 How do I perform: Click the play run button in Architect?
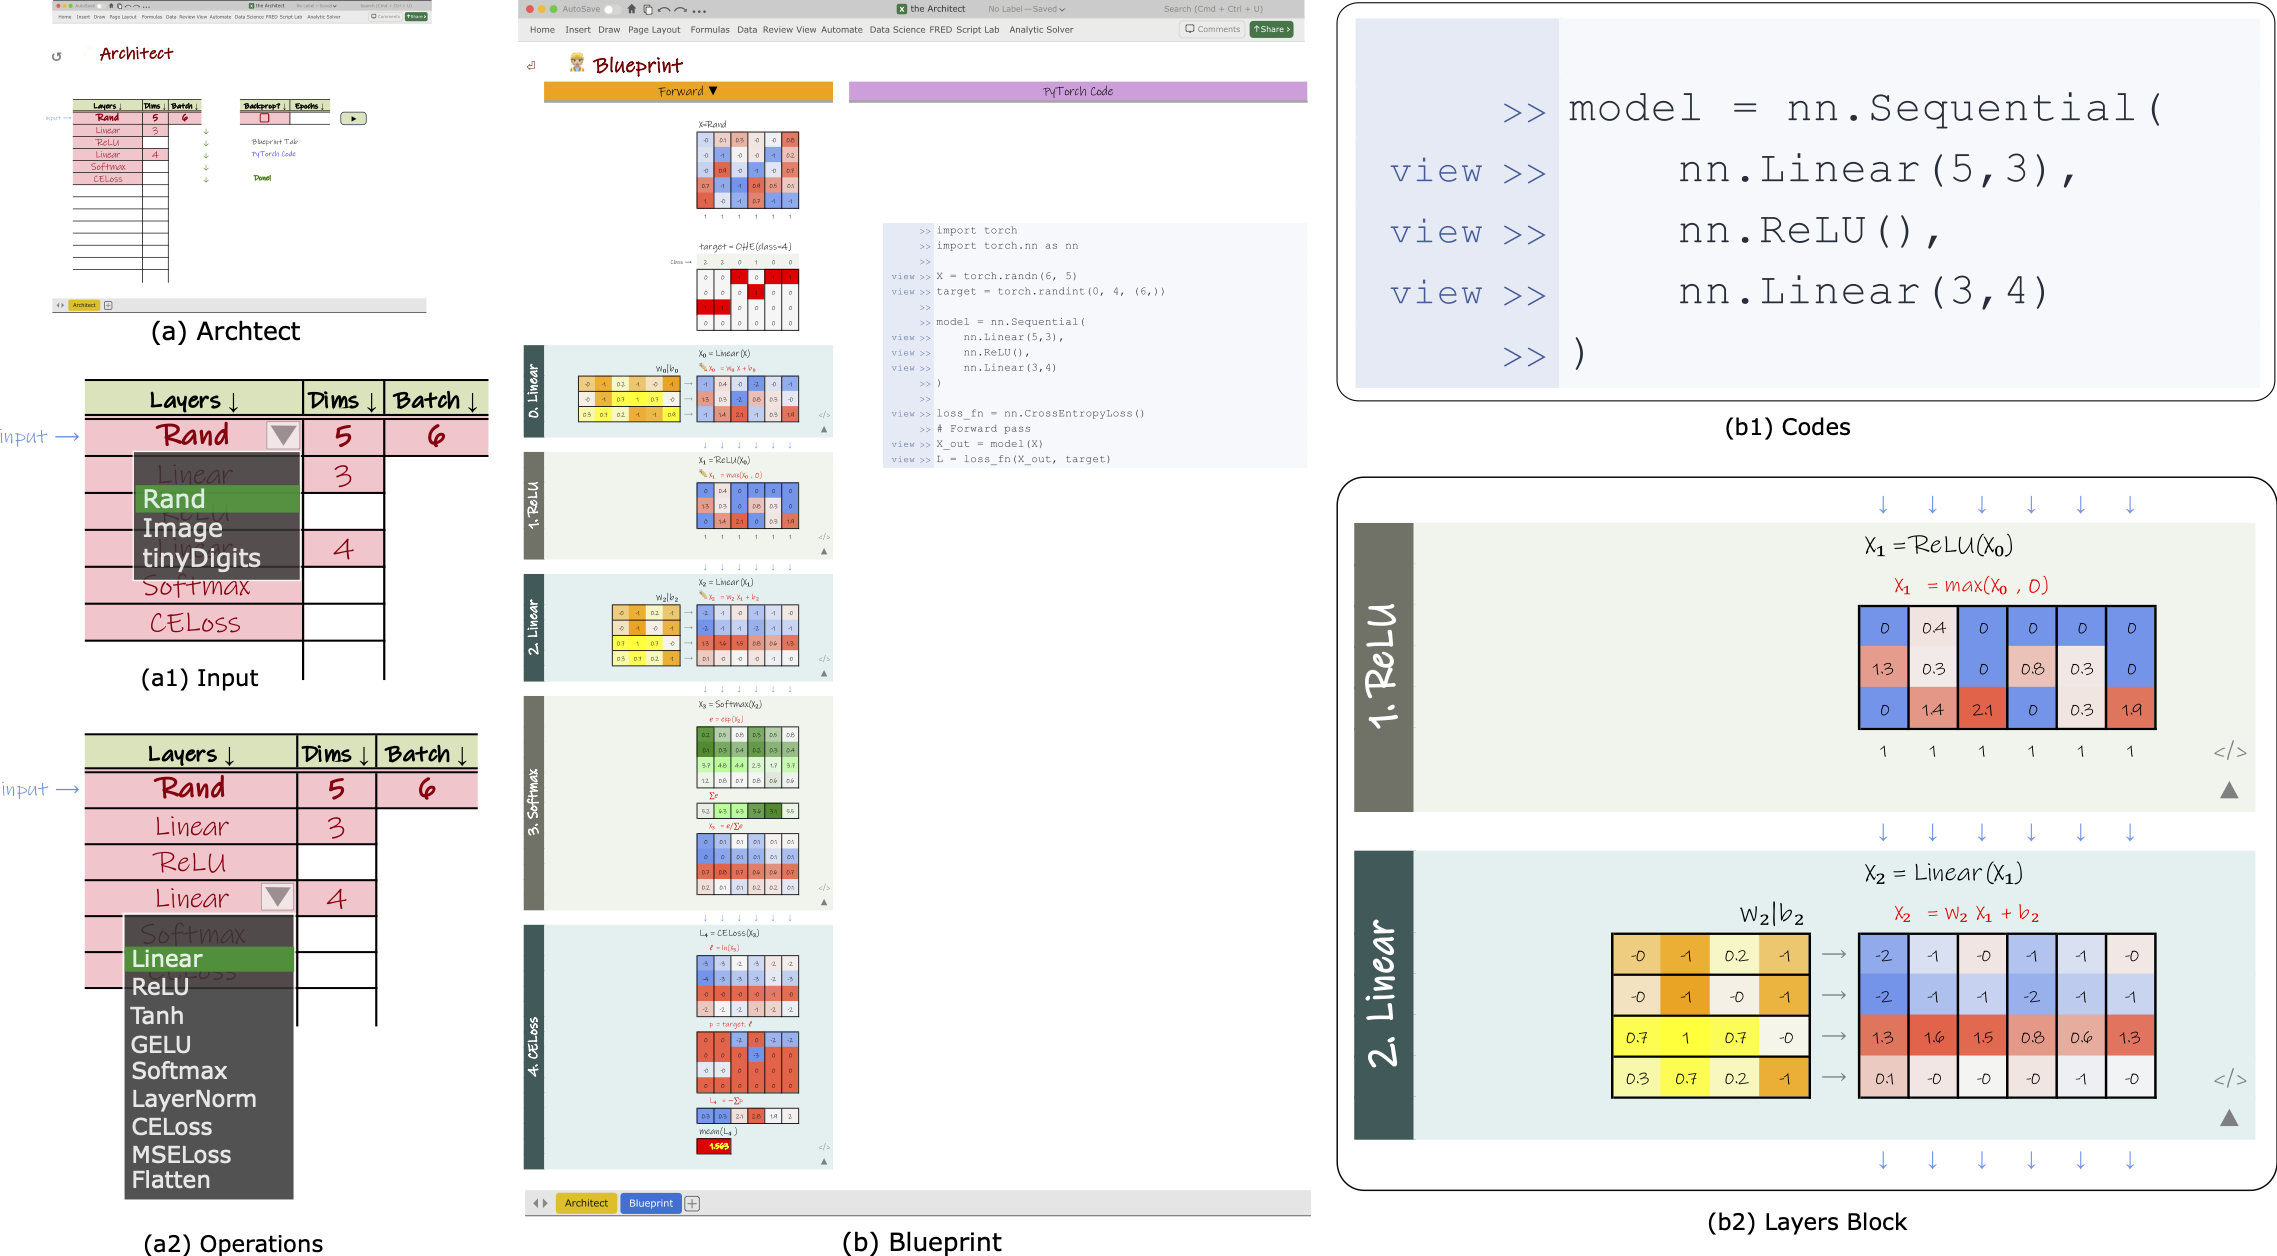353,118
